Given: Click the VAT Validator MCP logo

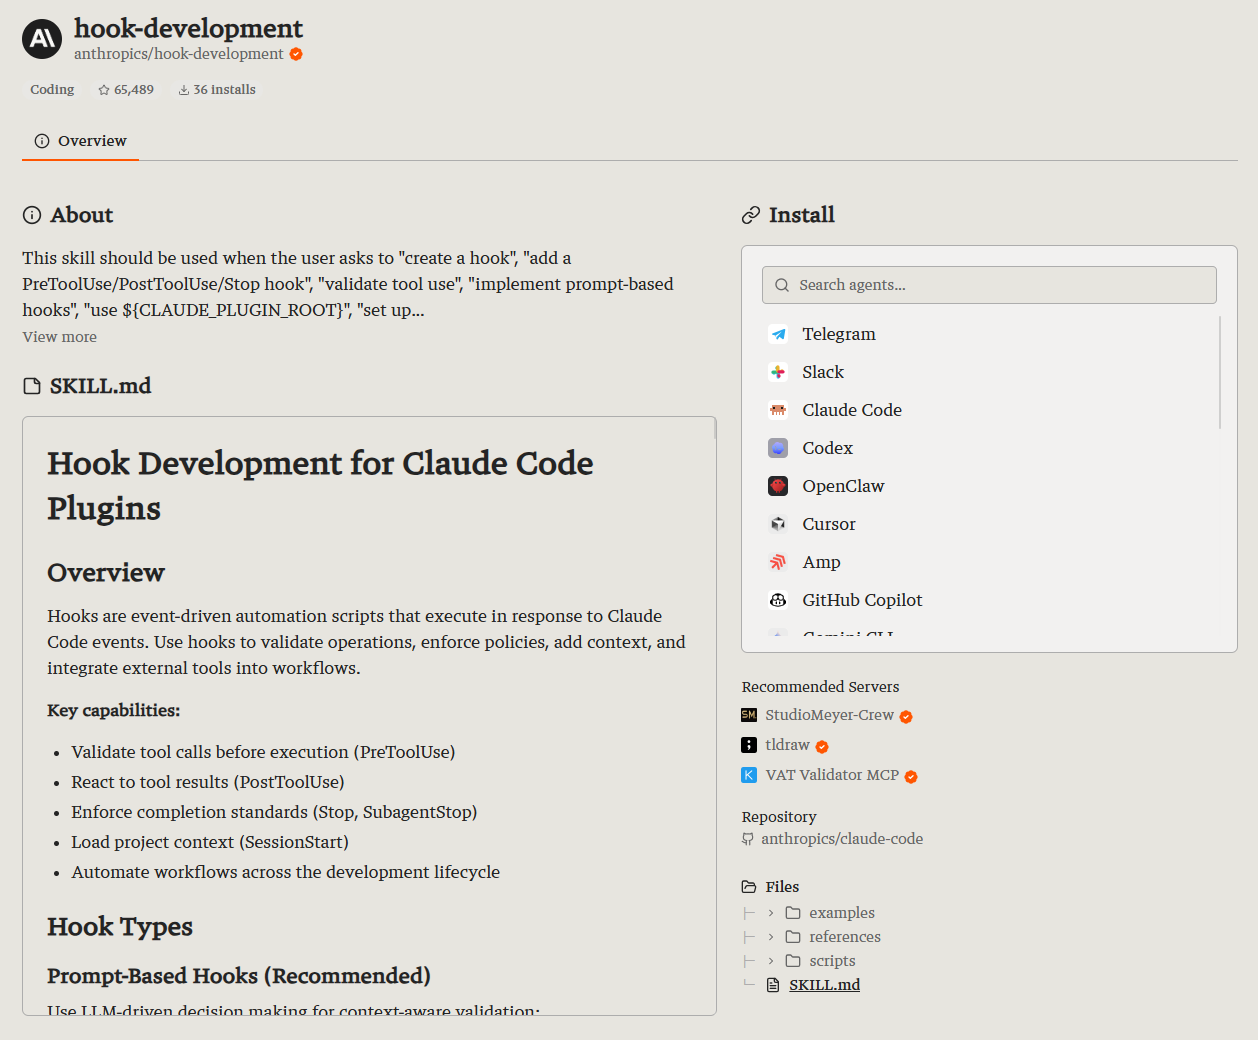Looking at the screenshot, I should tap(749, 775).
